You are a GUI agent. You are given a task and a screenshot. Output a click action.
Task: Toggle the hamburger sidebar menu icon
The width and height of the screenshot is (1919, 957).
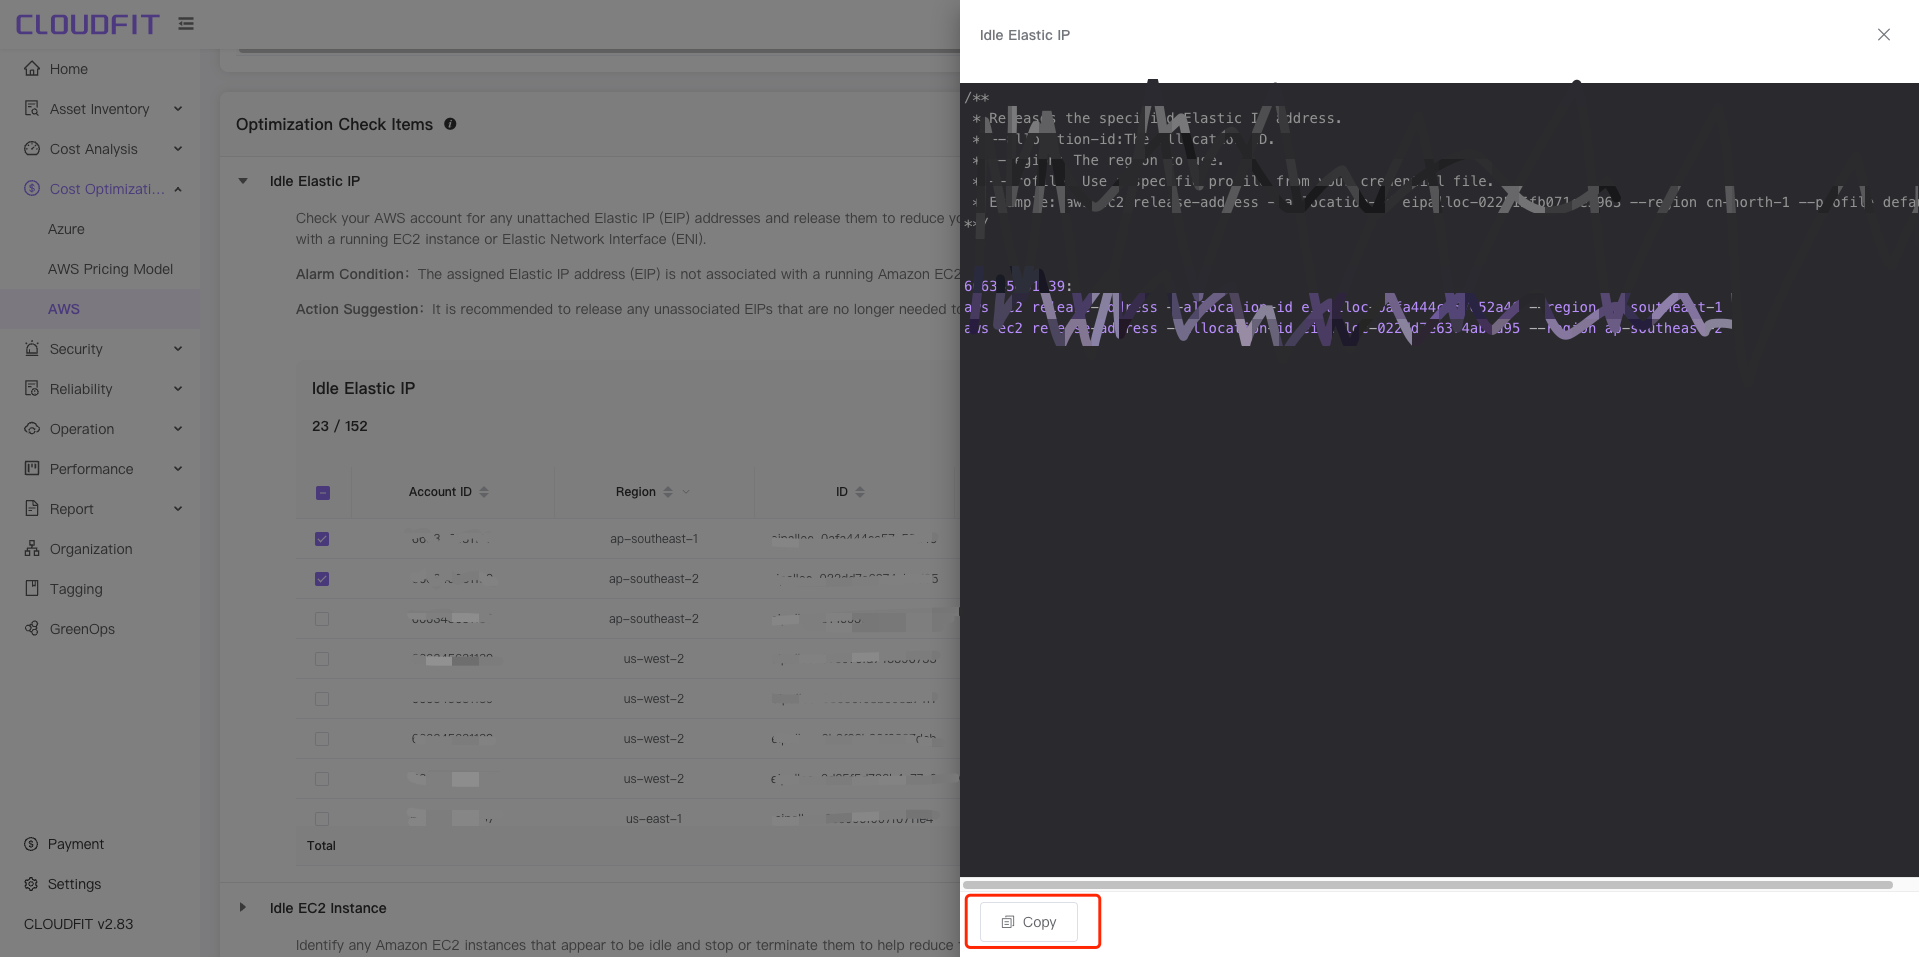[x=186, y=23]
